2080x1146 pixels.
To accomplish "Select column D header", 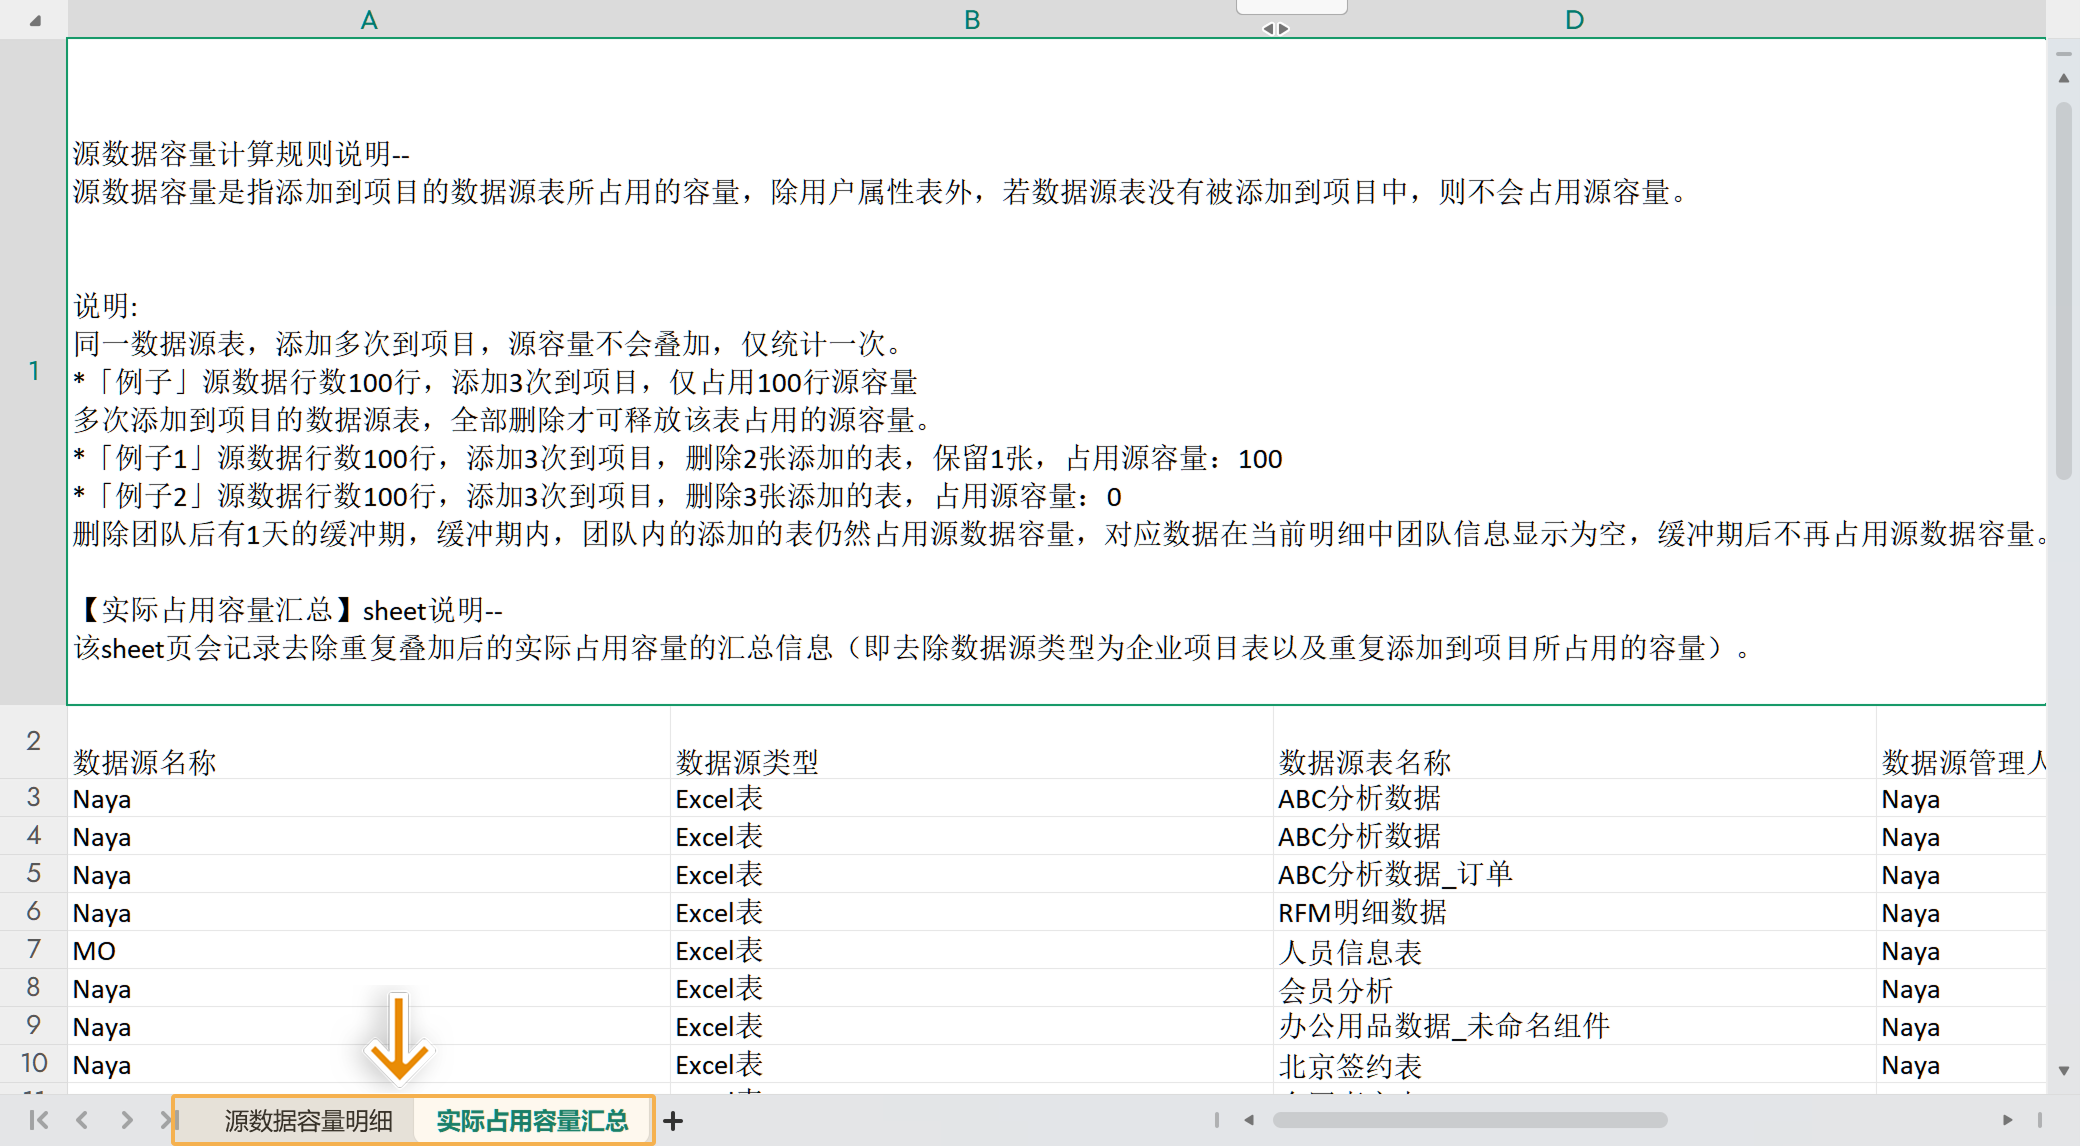I will [x=1574, y=20].
